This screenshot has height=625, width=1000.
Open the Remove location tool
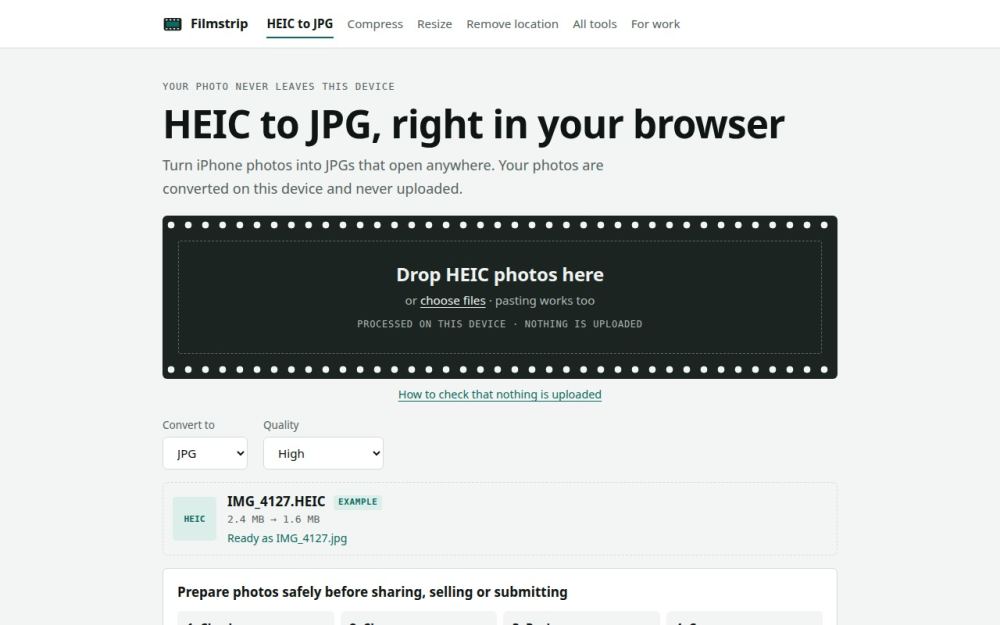coord(512,24)
